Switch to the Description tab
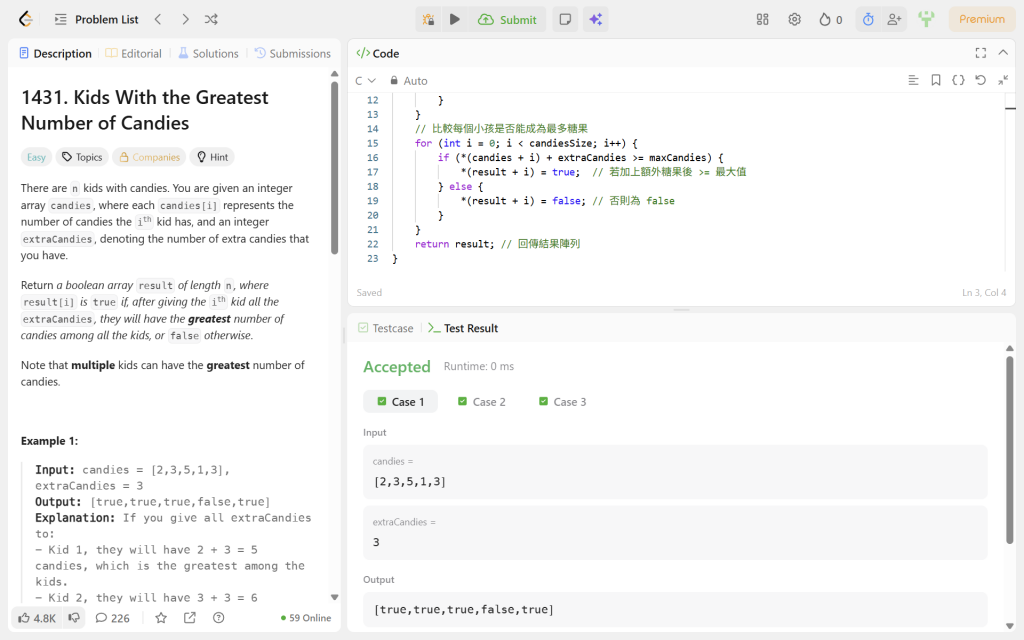This screenshot has height=640, width=1024. click(56, 54)
